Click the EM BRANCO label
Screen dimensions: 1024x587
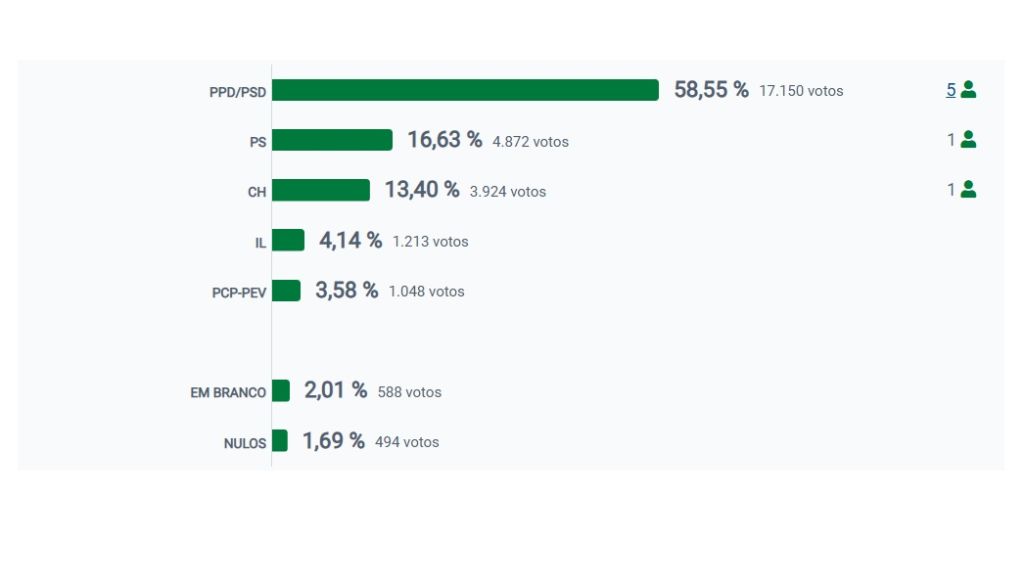228,393
